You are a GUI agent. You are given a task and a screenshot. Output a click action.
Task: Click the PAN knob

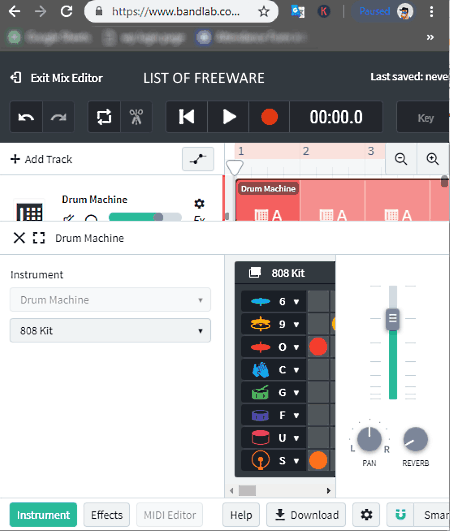click(x=369, y=439)
